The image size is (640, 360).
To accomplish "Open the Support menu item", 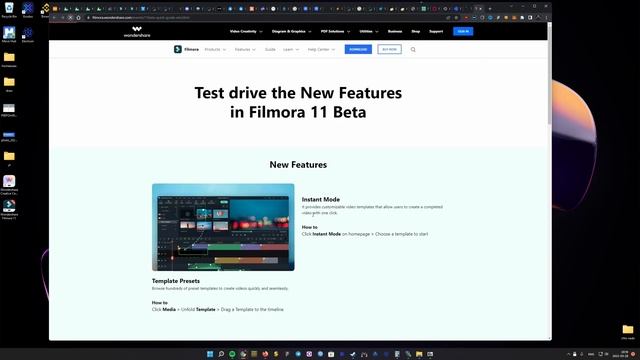I will click(x=436, y=31).
